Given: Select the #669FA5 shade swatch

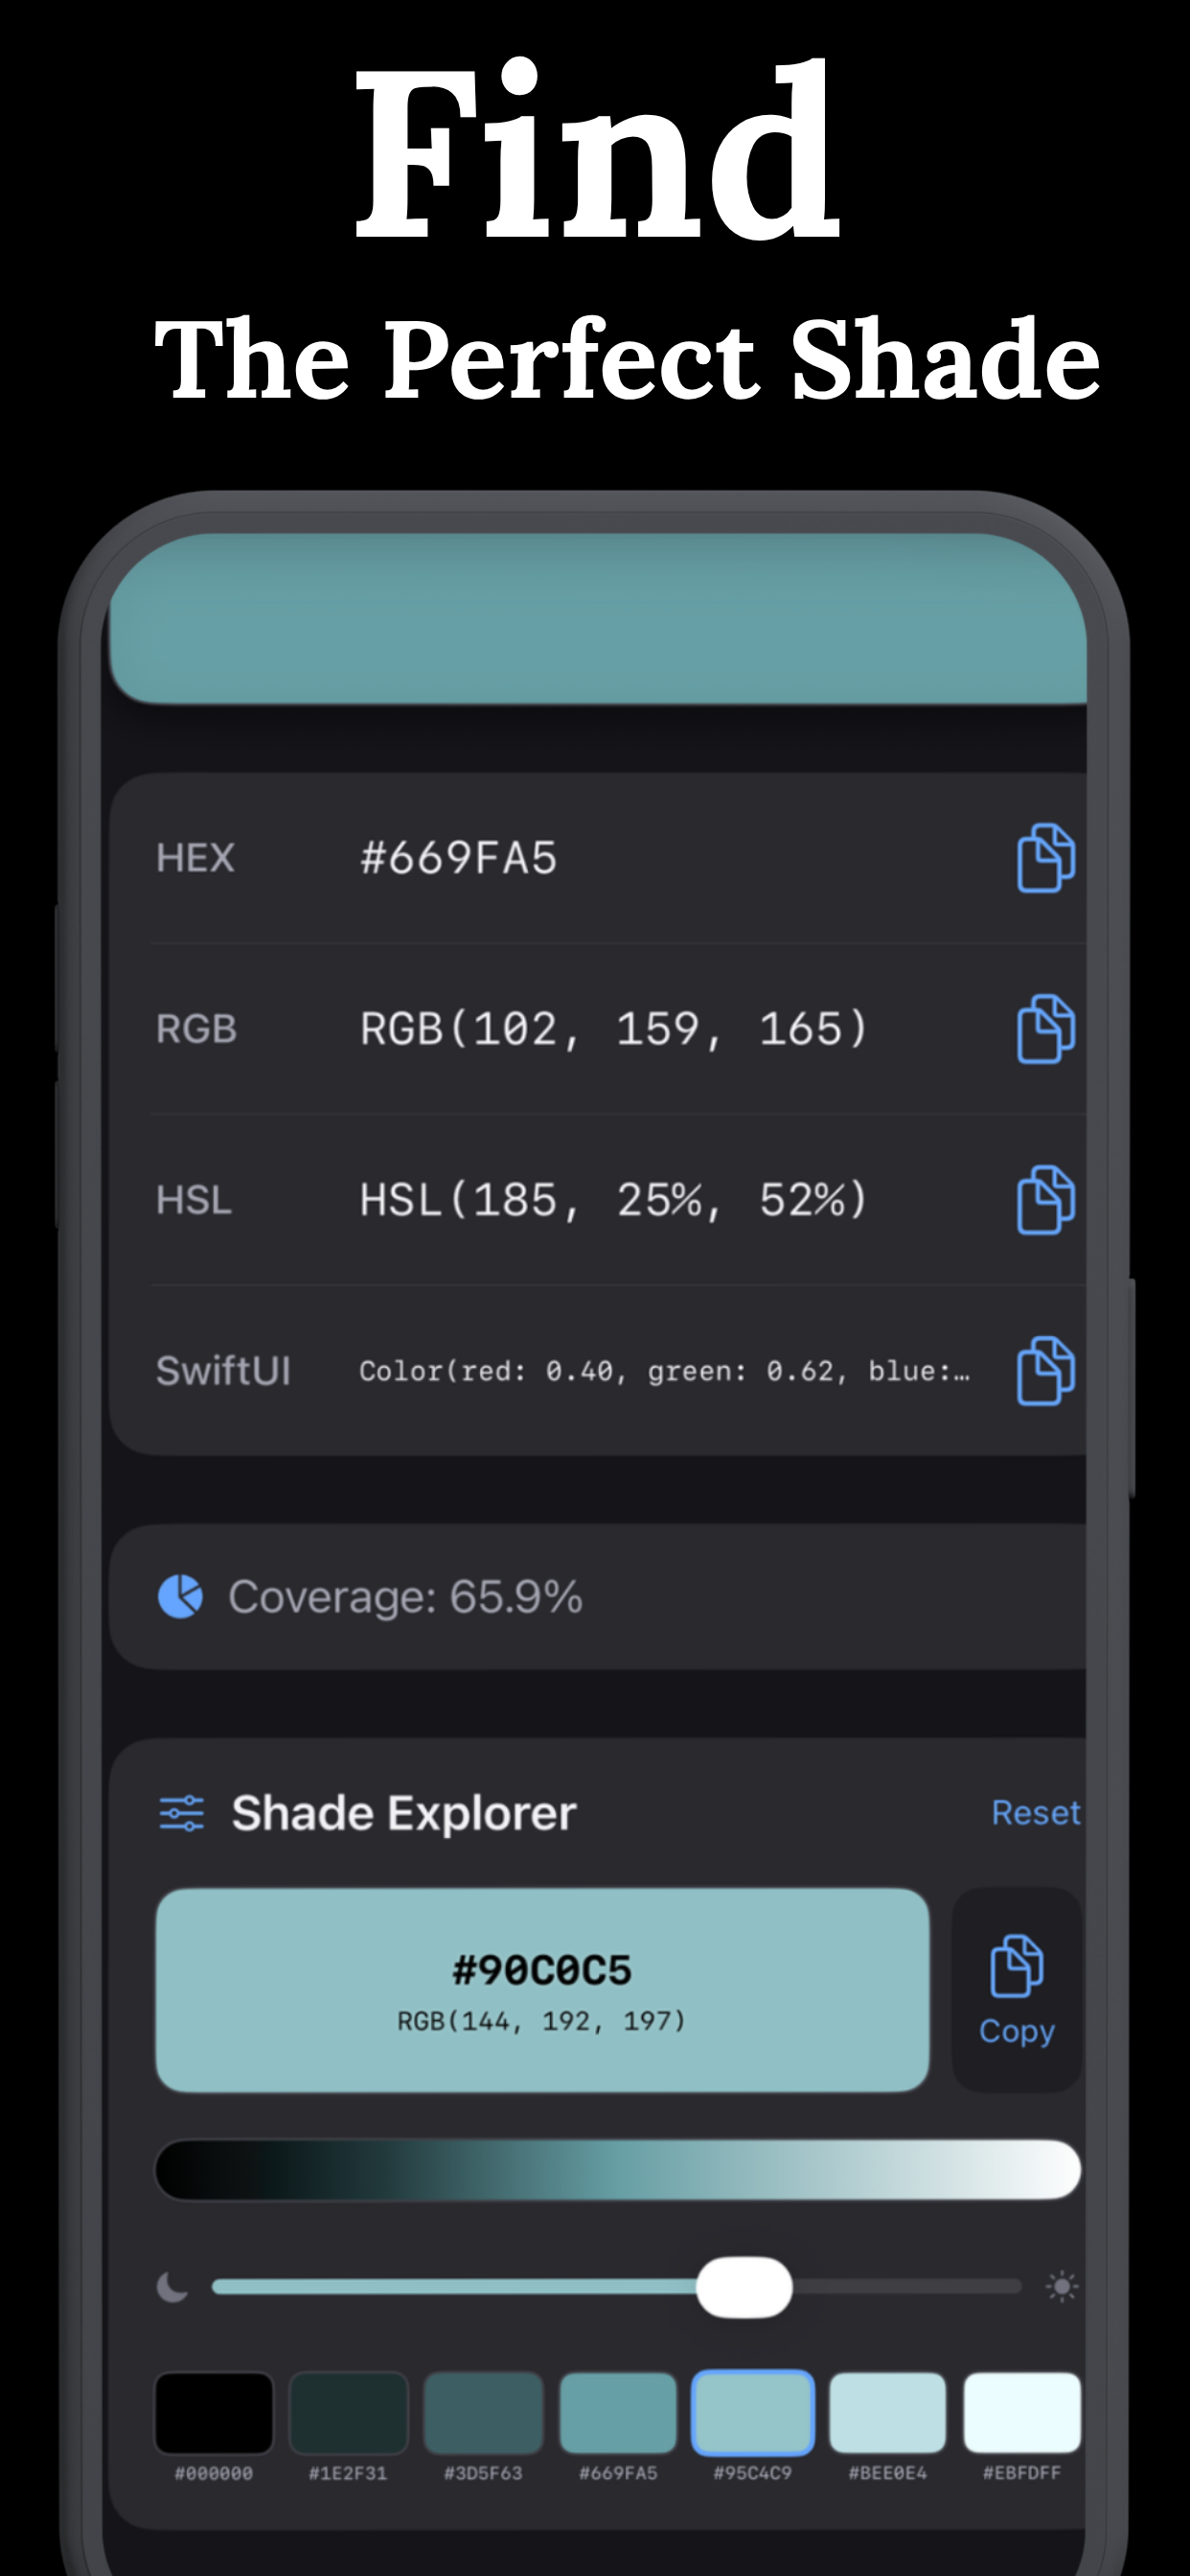Looking at the screenshot, I should pyautogui.click(x=618, y=2412).
